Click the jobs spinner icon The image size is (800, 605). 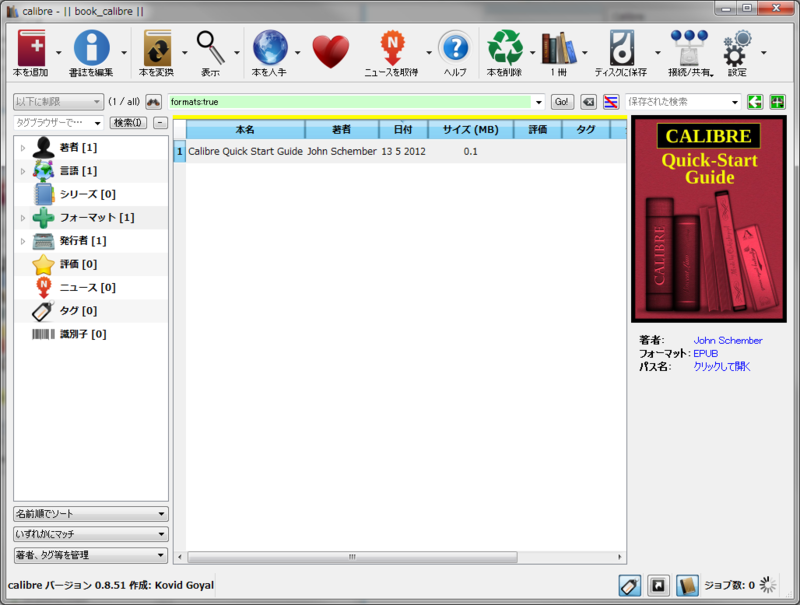[x=768, y=585]
